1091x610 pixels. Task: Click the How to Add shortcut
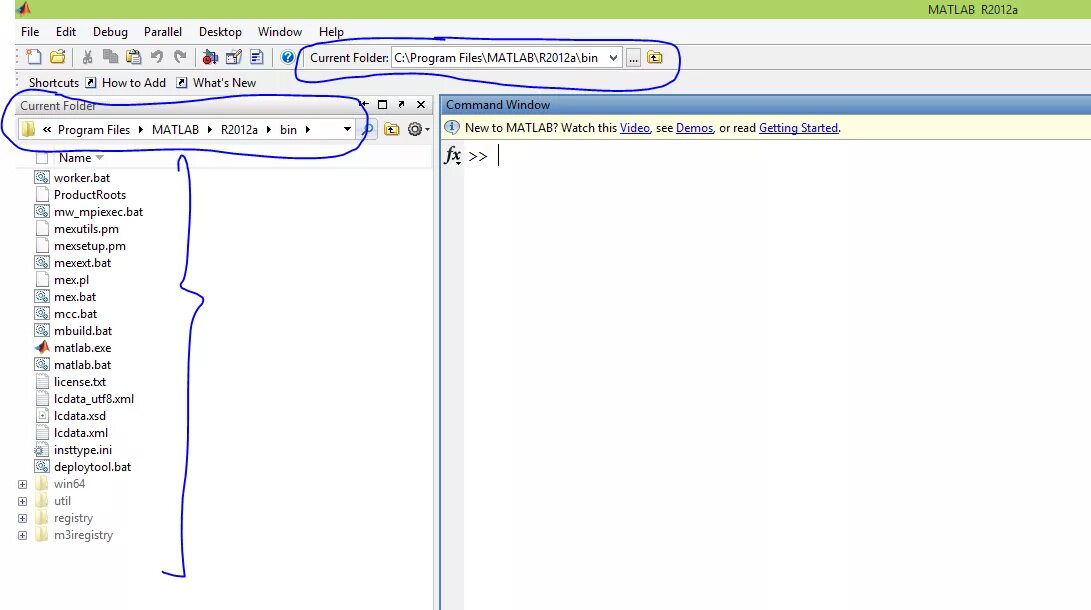click(x=126, y=83)
